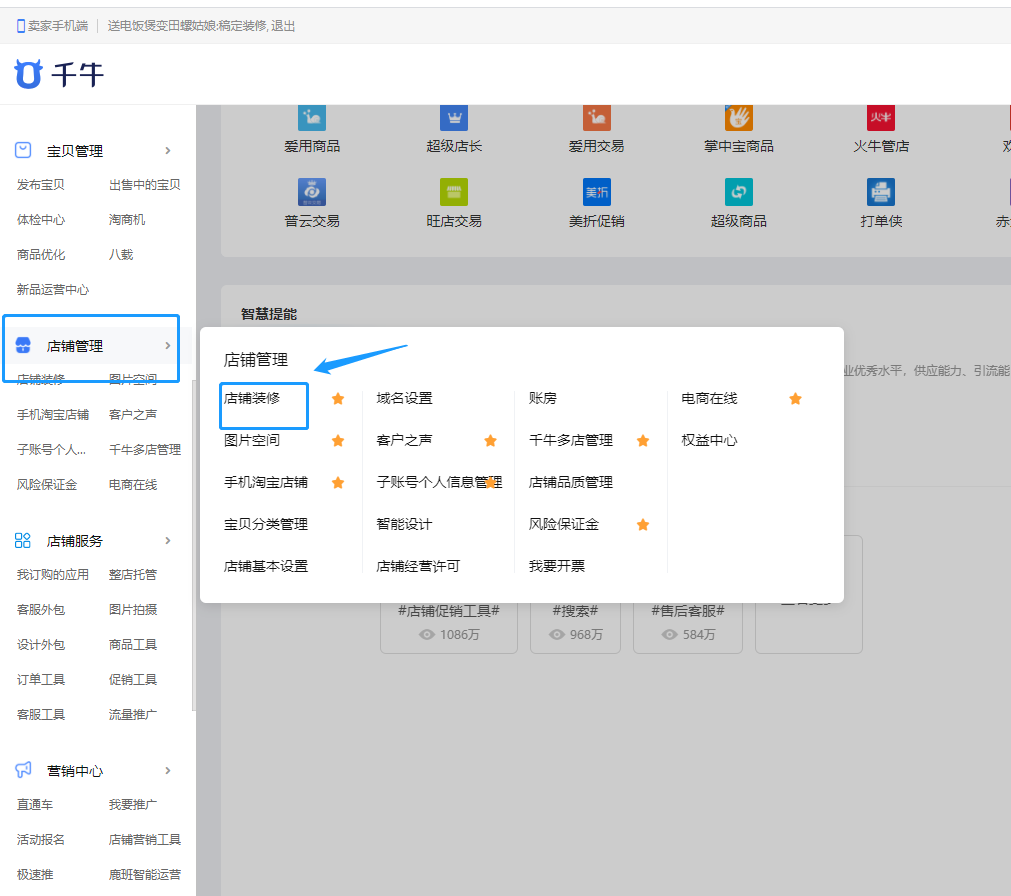Open the 火牛管店 app icon
The image size is (1011, 896).
pos(881,117)
